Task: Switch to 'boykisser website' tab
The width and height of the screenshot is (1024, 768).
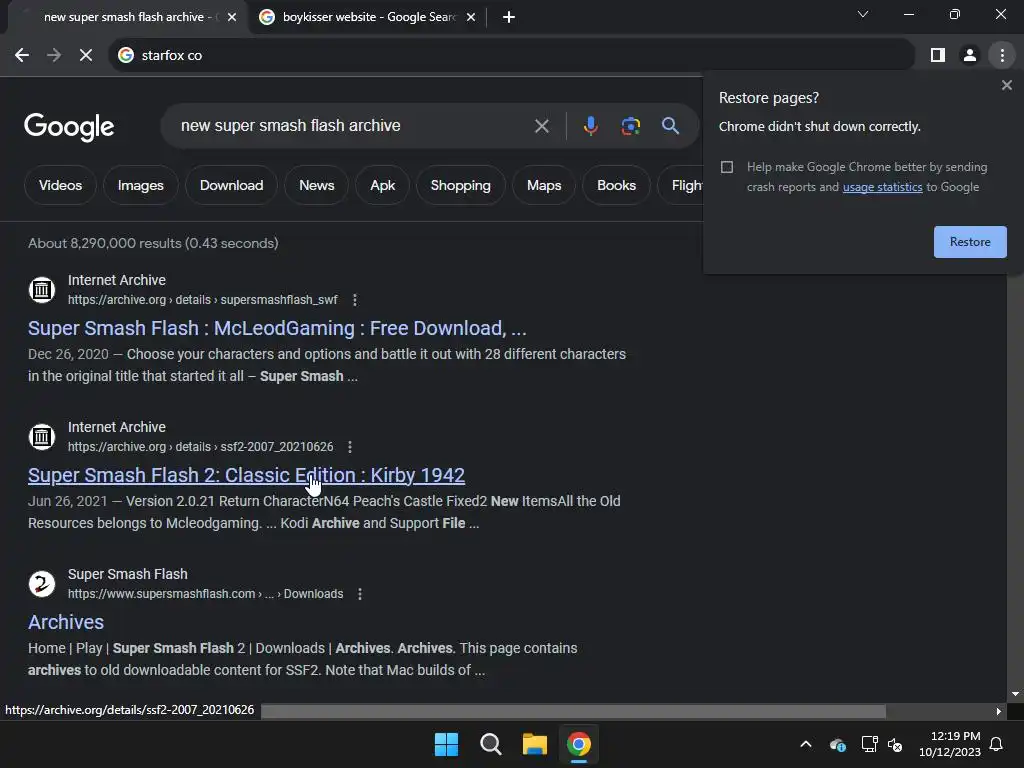Action: tap(368, 17)
